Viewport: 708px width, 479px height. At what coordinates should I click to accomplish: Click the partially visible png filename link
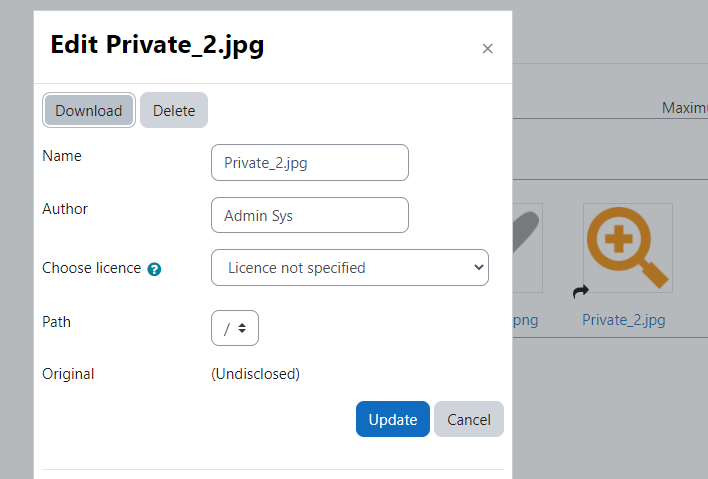526,320
